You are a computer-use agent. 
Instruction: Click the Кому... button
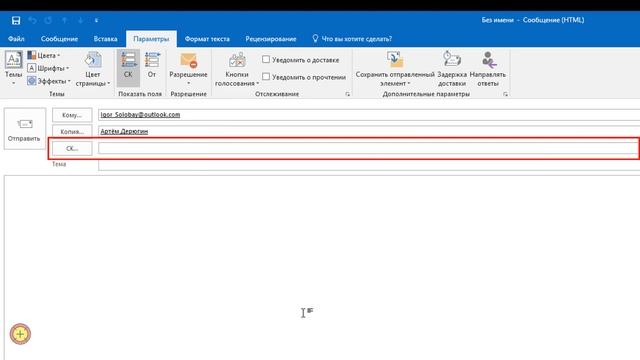pos(72,115)
